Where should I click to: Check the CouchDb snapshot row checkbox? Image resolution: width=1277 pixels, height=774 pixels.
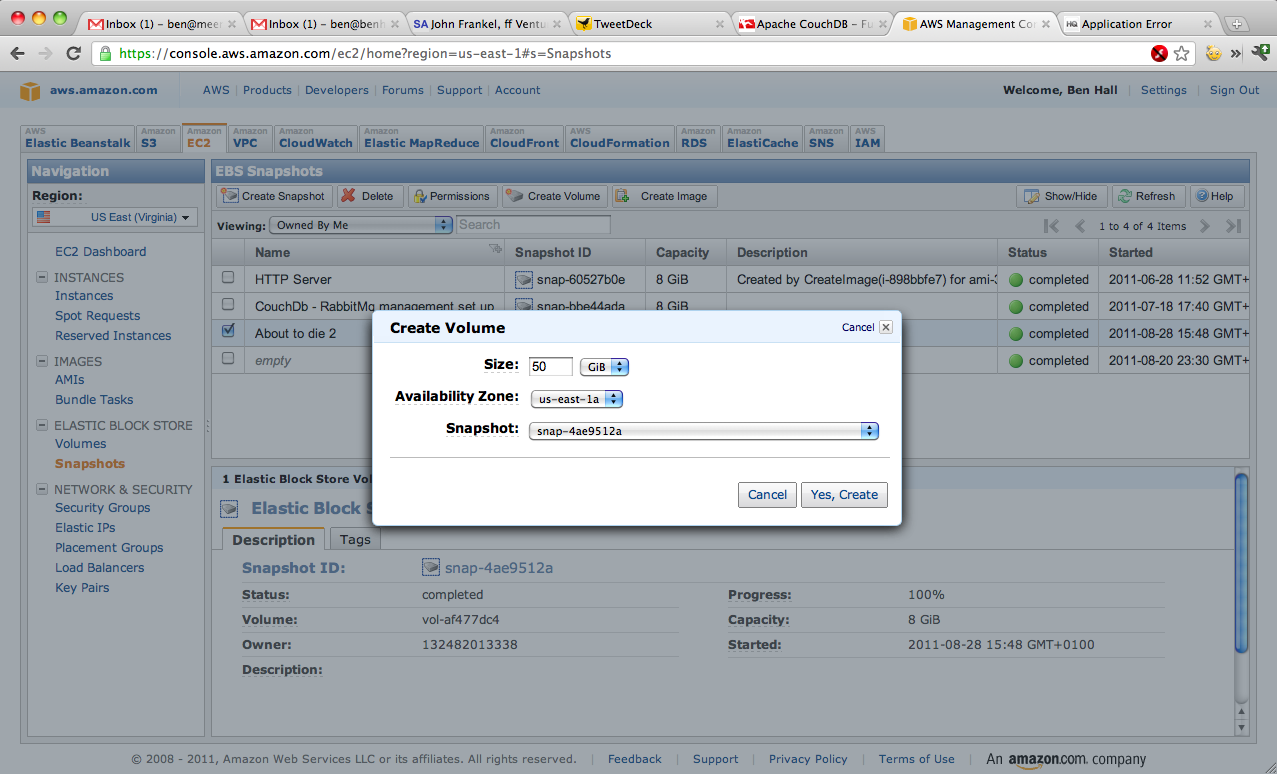(x=228, y=304)
